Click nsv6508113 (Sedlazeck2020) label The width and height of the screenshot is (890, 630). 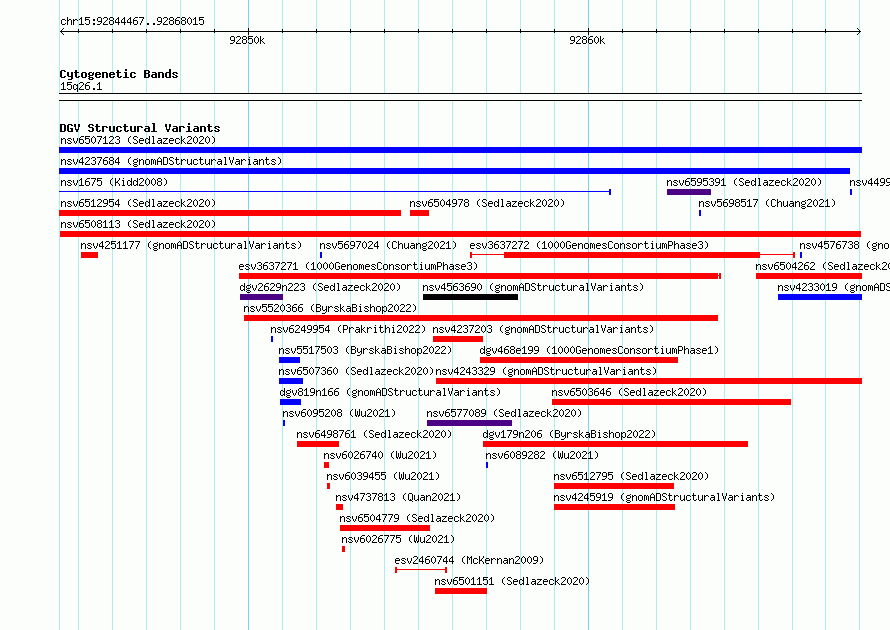tap(138, 224)
